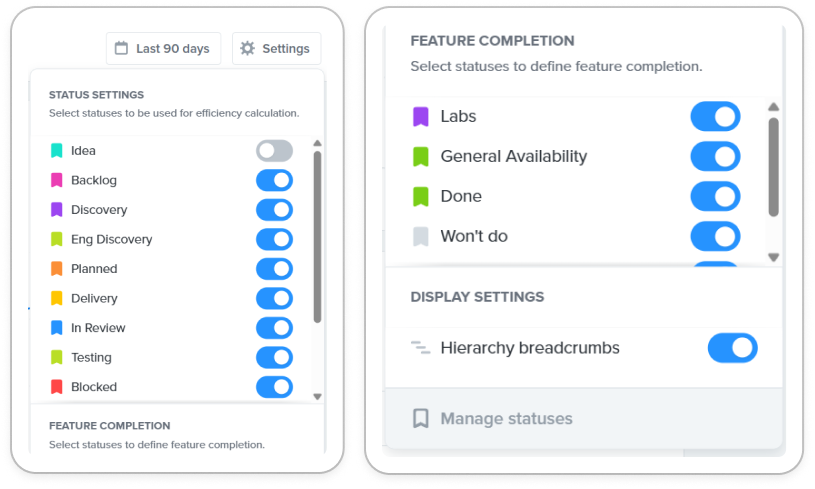Click the purple Labs bookmark icon

pos(420,116)
